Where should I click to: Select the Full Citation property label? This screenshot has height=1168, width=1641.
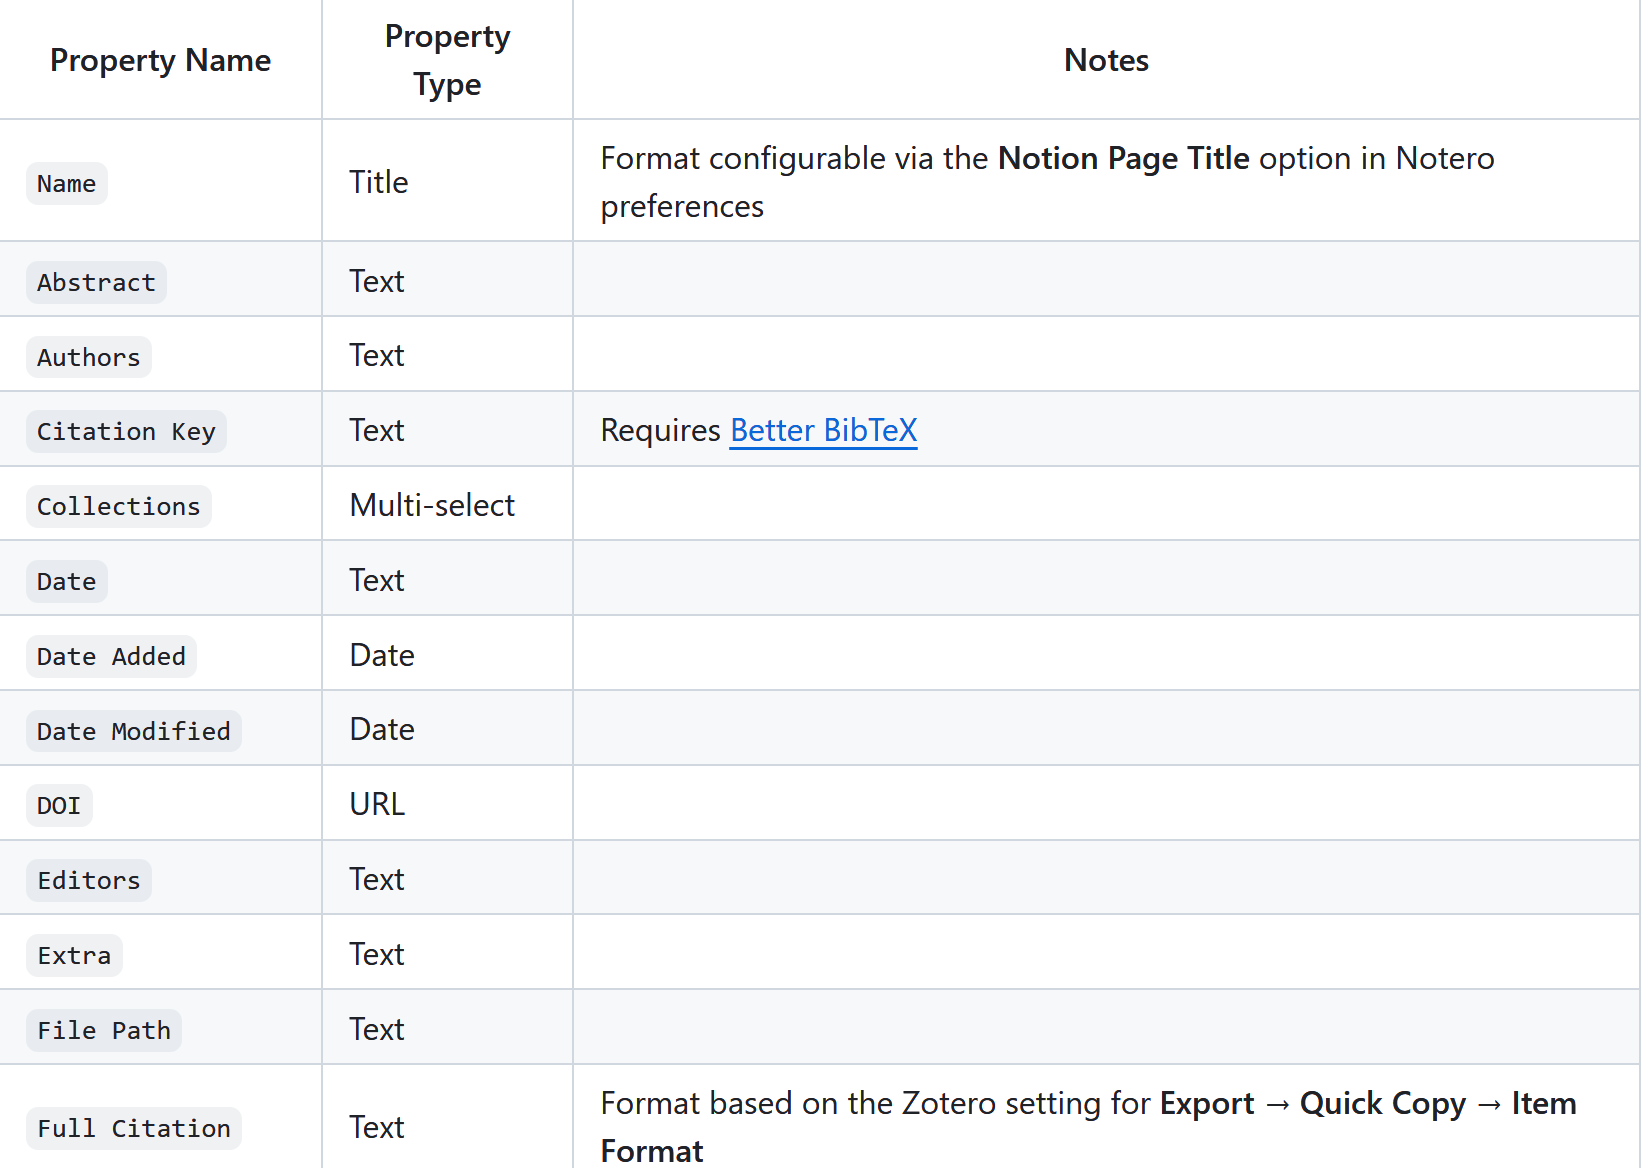(x=134, y=1128)
